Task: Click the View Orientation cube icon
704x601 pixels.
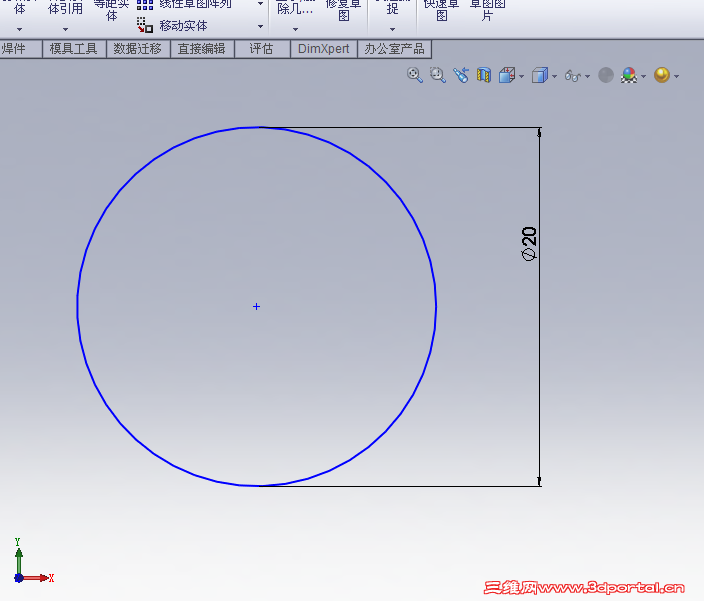Action: pos(507,75)
